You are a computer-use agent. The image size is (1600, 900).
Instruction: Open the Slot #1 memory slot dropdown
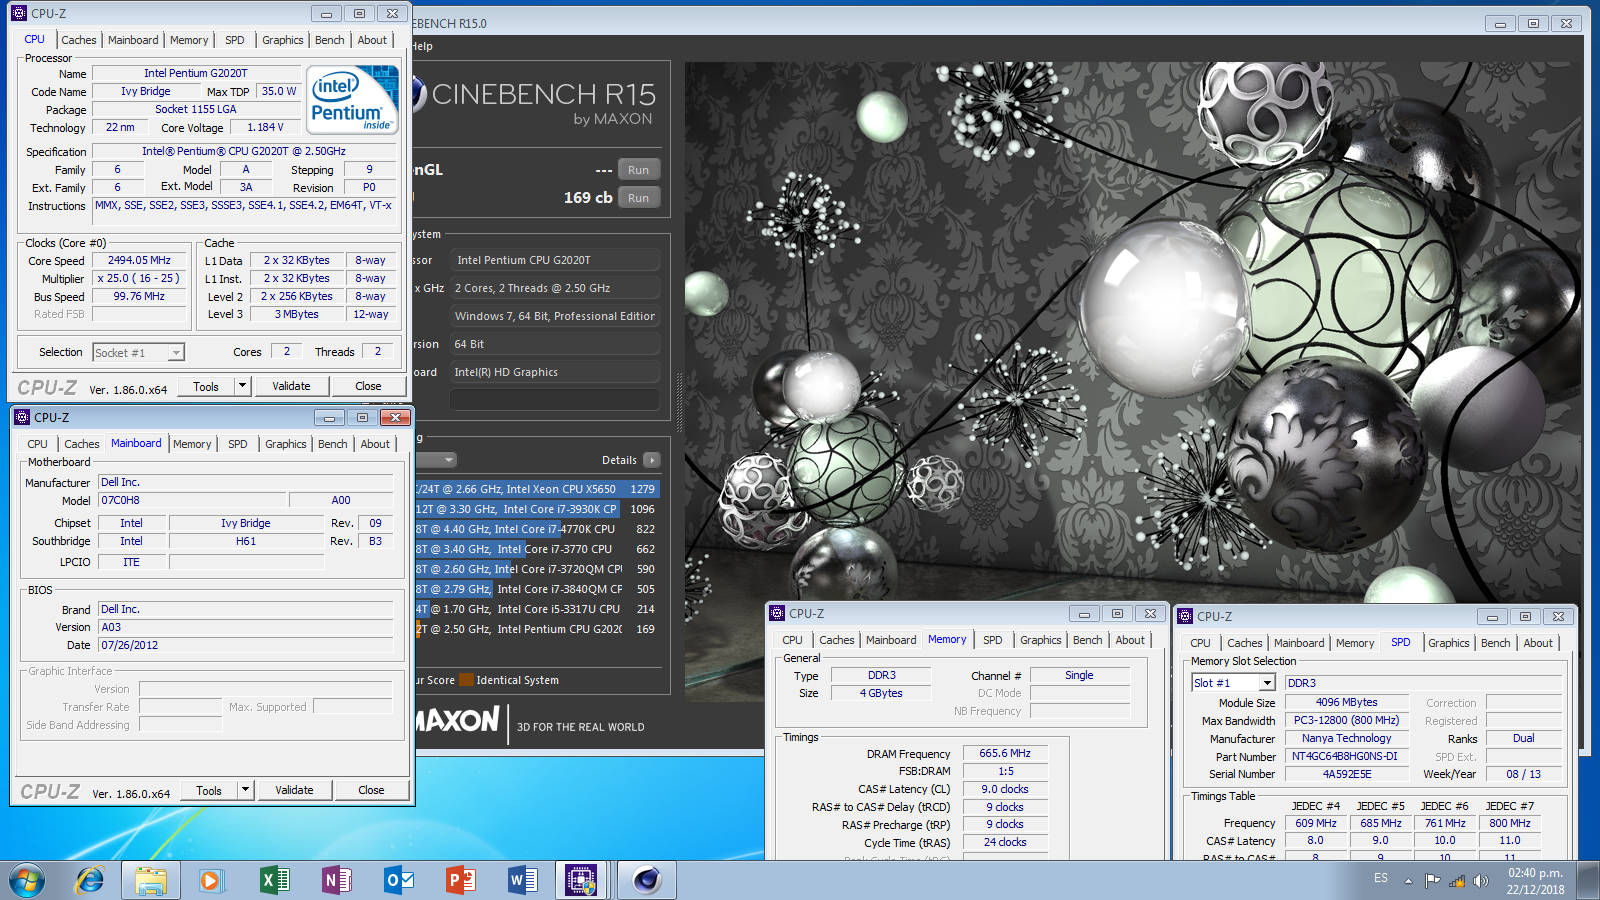coord(1267,683)
